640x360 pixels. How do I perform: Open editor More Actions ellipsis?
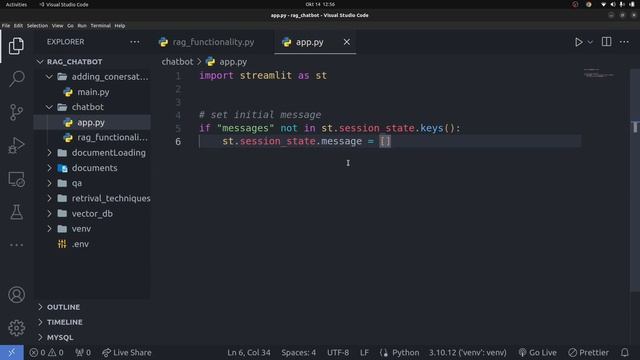tap(624, 42)
